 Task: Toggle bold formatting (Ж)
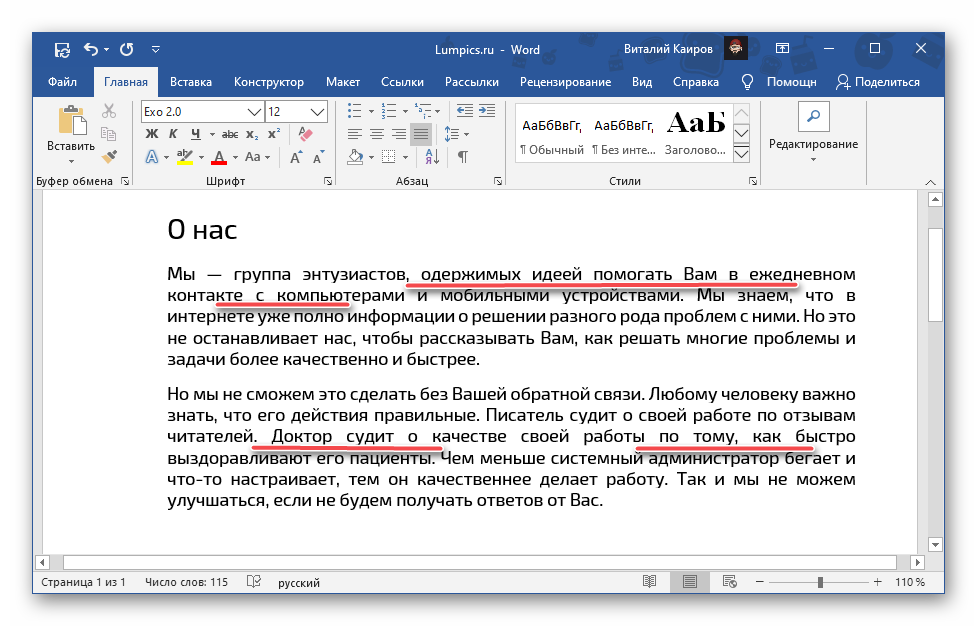(x=152, y=134)
